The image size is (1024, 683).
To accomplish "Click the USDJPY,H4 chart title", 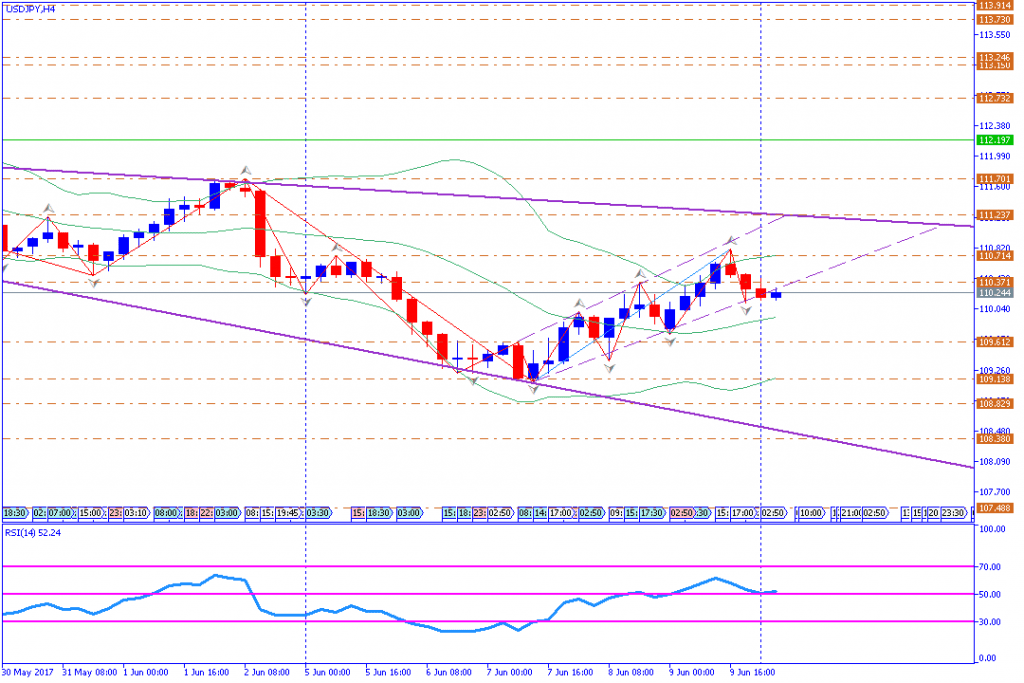I will click(29, 10).
